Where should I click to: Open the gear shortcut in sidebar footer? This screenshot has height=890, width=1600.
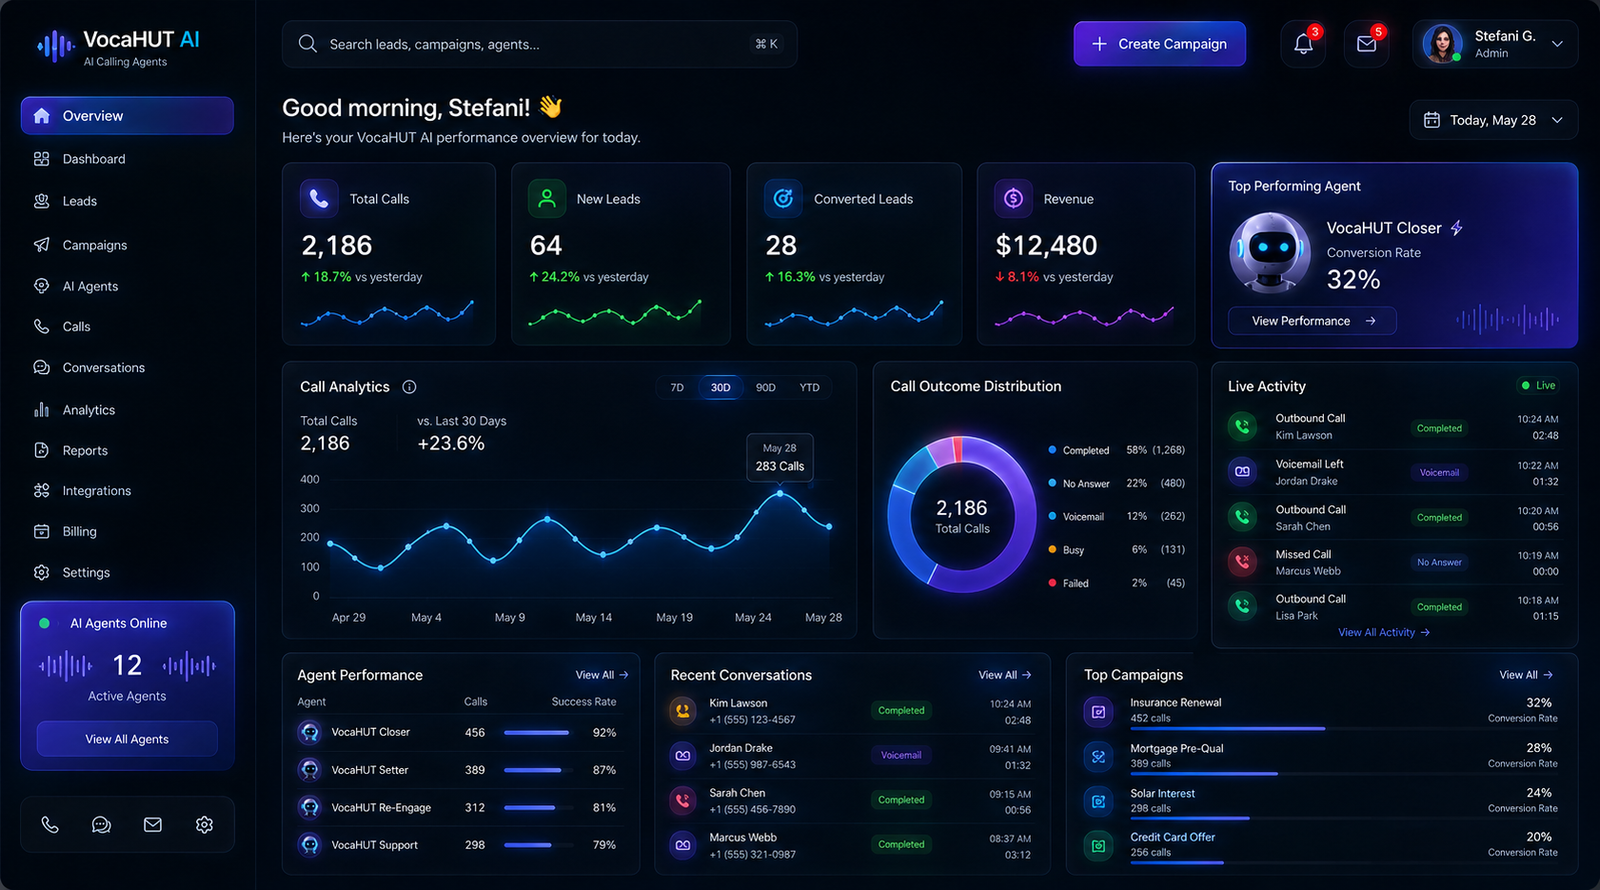click(x=204, y=825)
